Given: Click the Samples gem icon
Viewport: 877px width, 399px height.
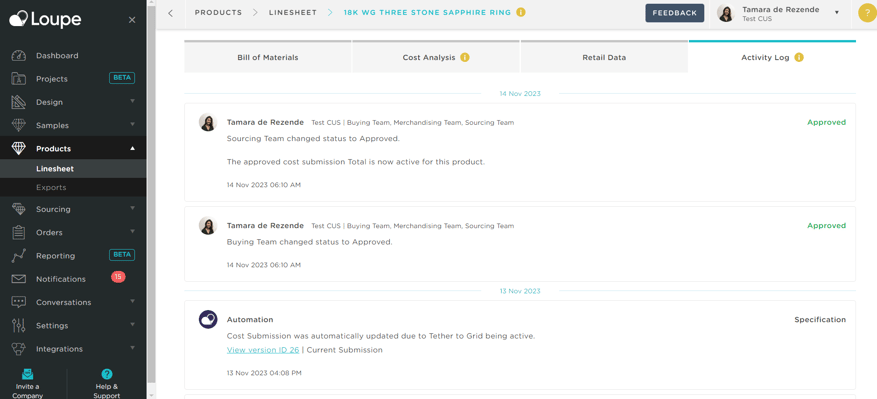Looking at the screenshot, I should pos(18,125).
